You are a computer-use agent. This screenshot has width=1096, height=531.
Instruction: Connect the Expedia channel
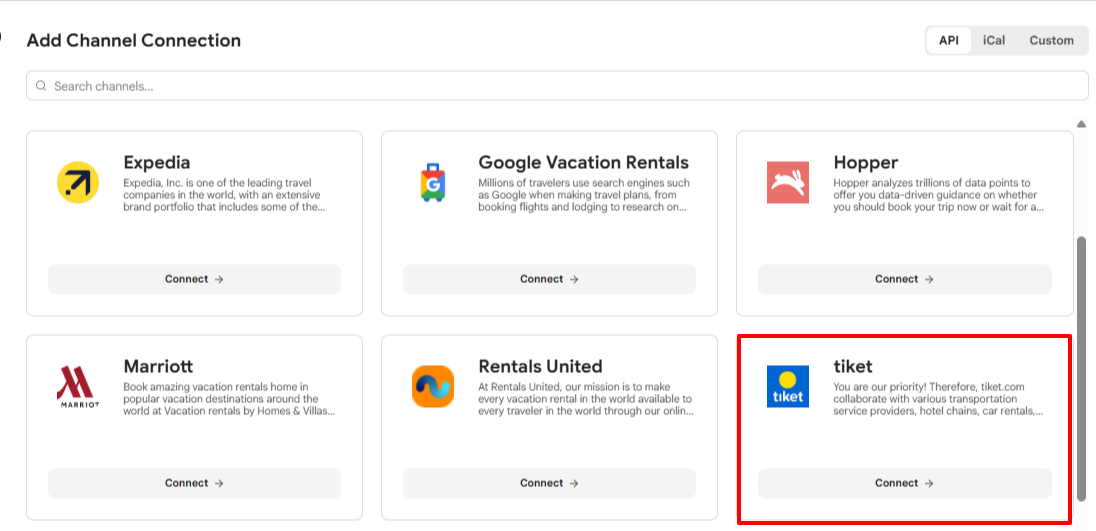(194, 279)
